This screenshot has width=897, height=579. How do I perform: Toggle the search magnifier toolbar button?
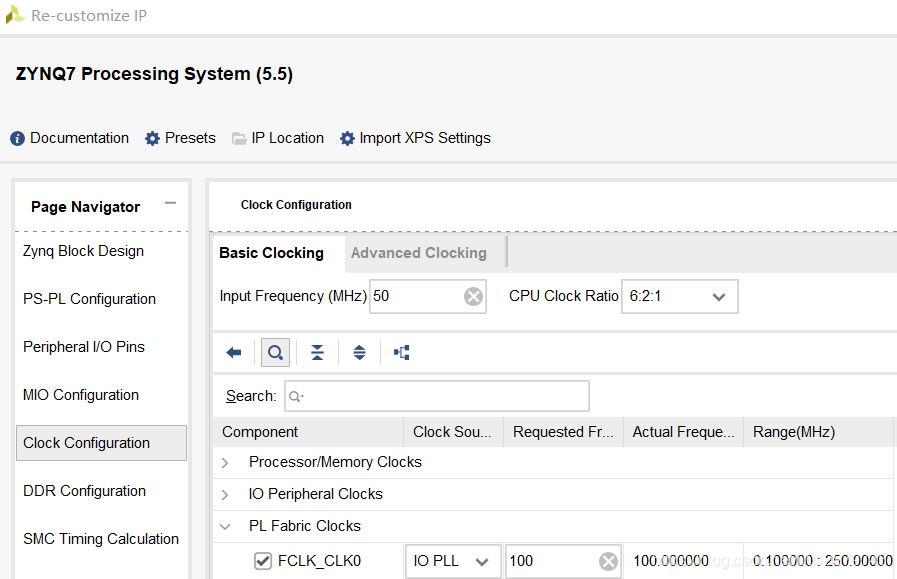[x=275, y=352]
